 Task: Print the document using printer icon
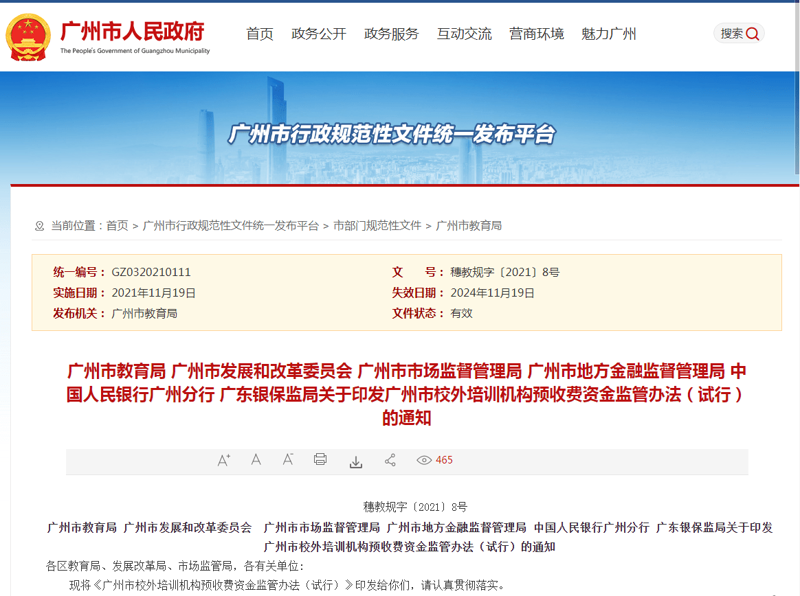pyautogui.click(x=320, y=459)
